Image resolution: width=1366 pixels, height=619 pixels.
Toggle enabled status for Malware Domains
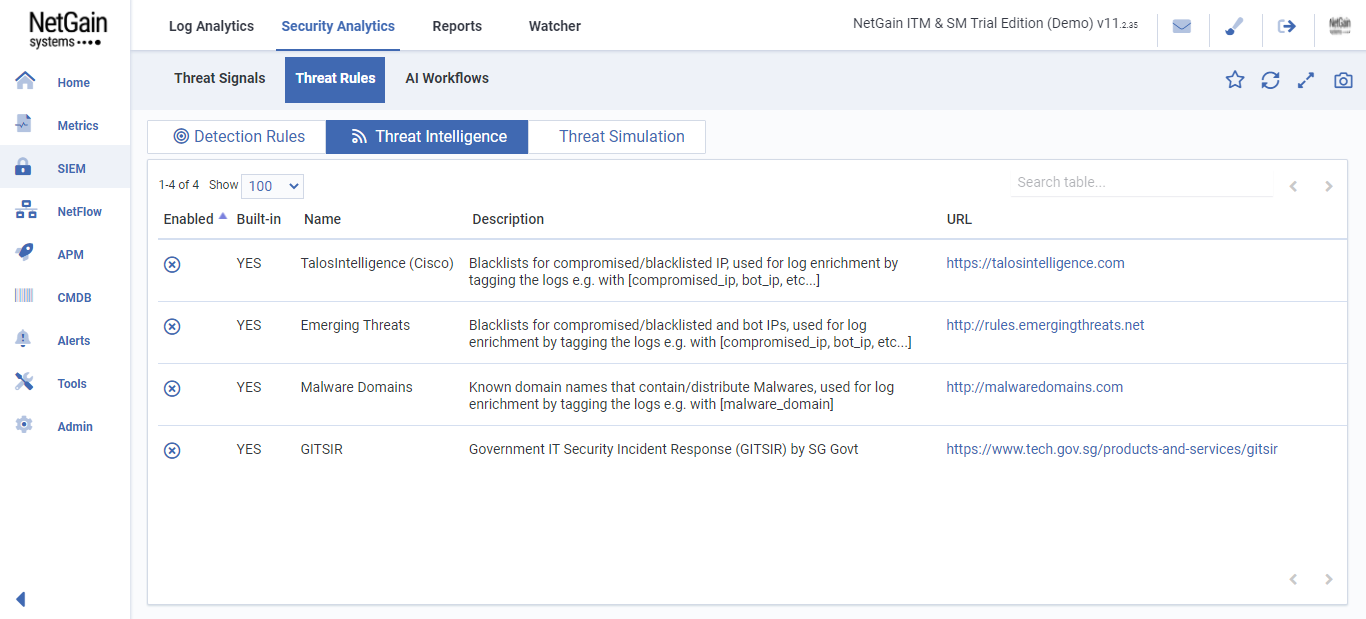tap(172, 389)
